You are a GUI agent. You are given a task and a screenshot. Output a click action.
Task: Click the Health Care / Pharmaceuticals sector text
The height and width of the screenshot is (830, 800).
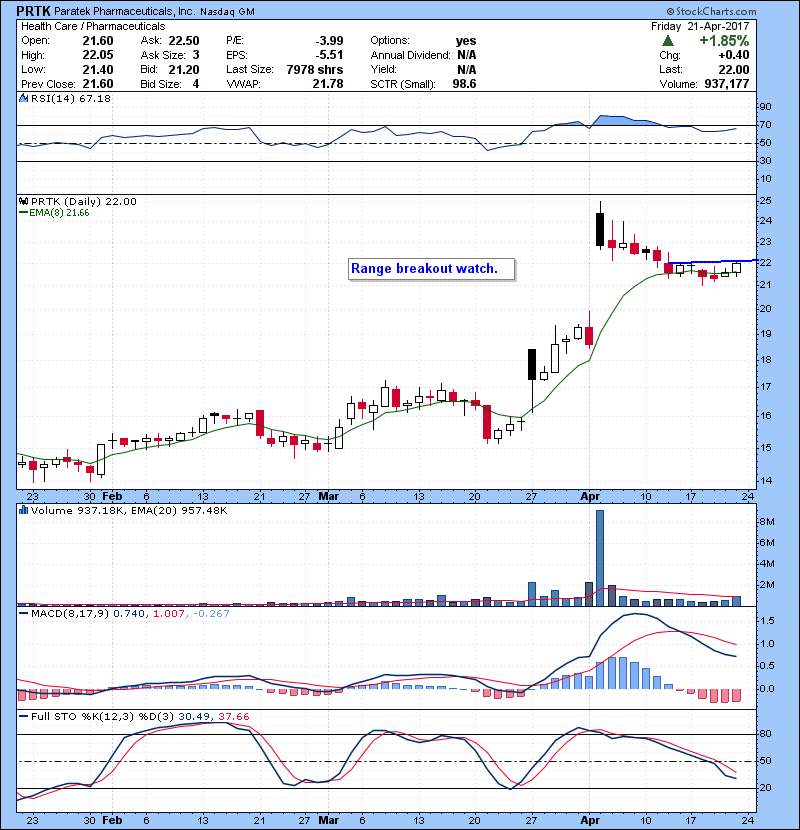pos(93,26)
